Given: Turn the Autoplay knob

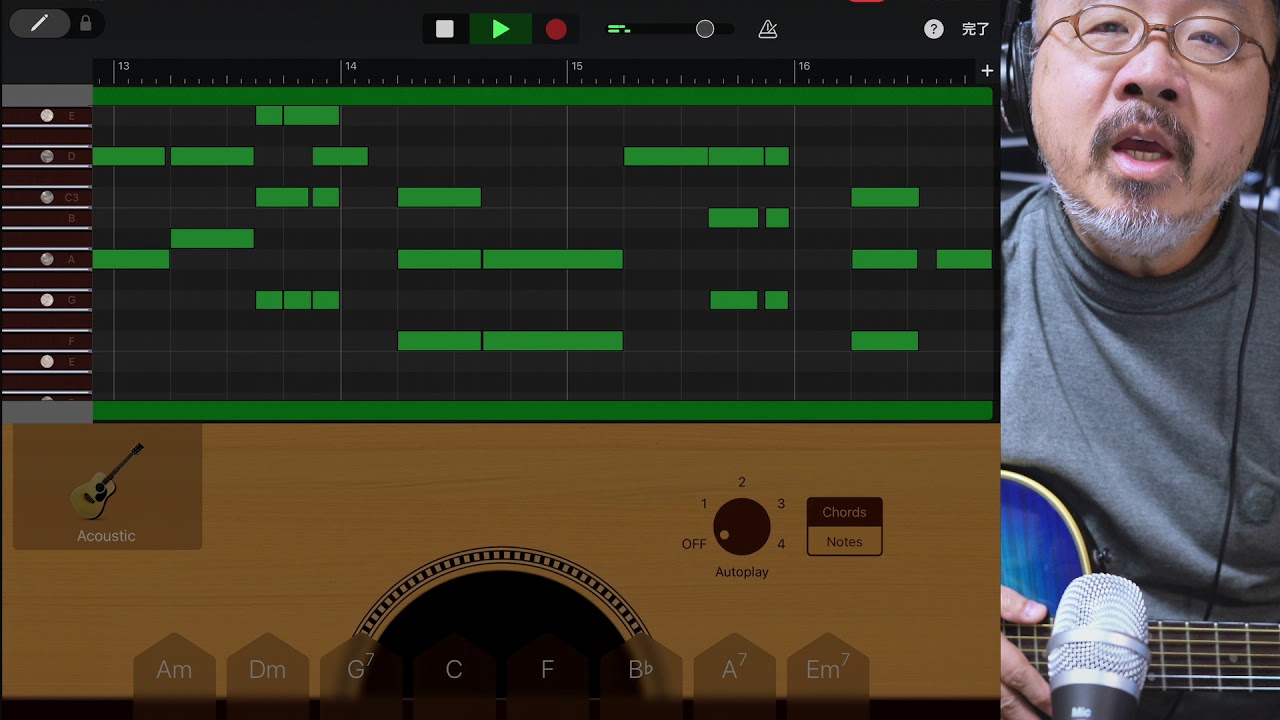Looking at the screenshot, I should coord(741,526).
